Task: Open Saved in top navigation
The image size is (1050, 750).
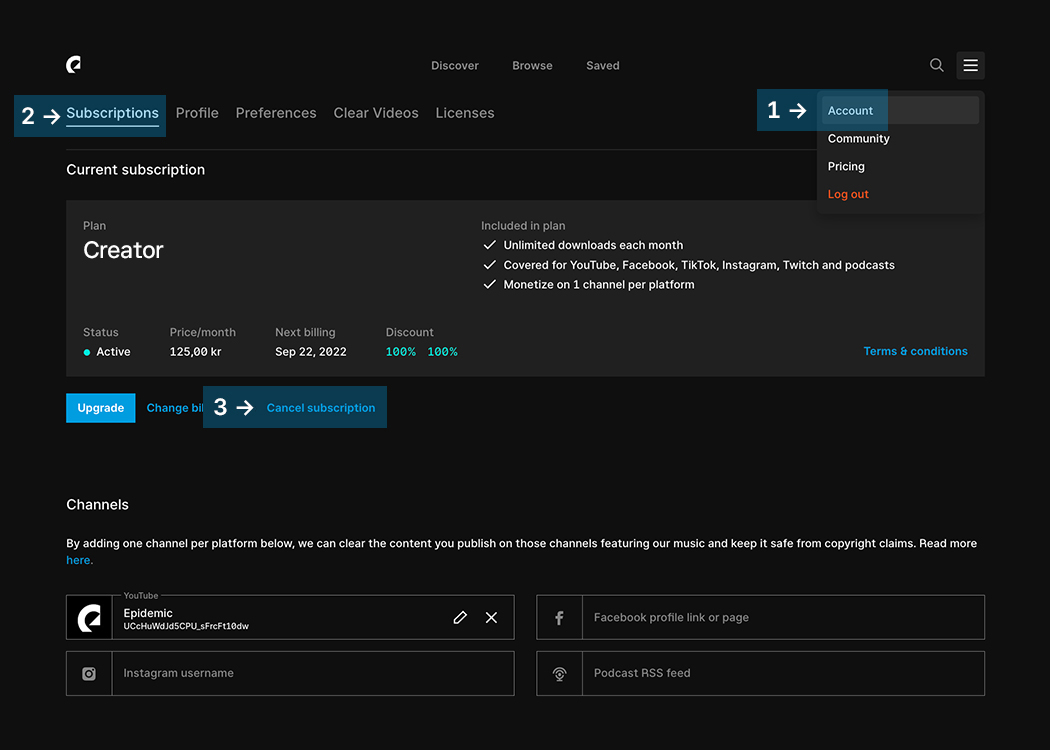Action: pyautogui.click(x=603, y=66)
